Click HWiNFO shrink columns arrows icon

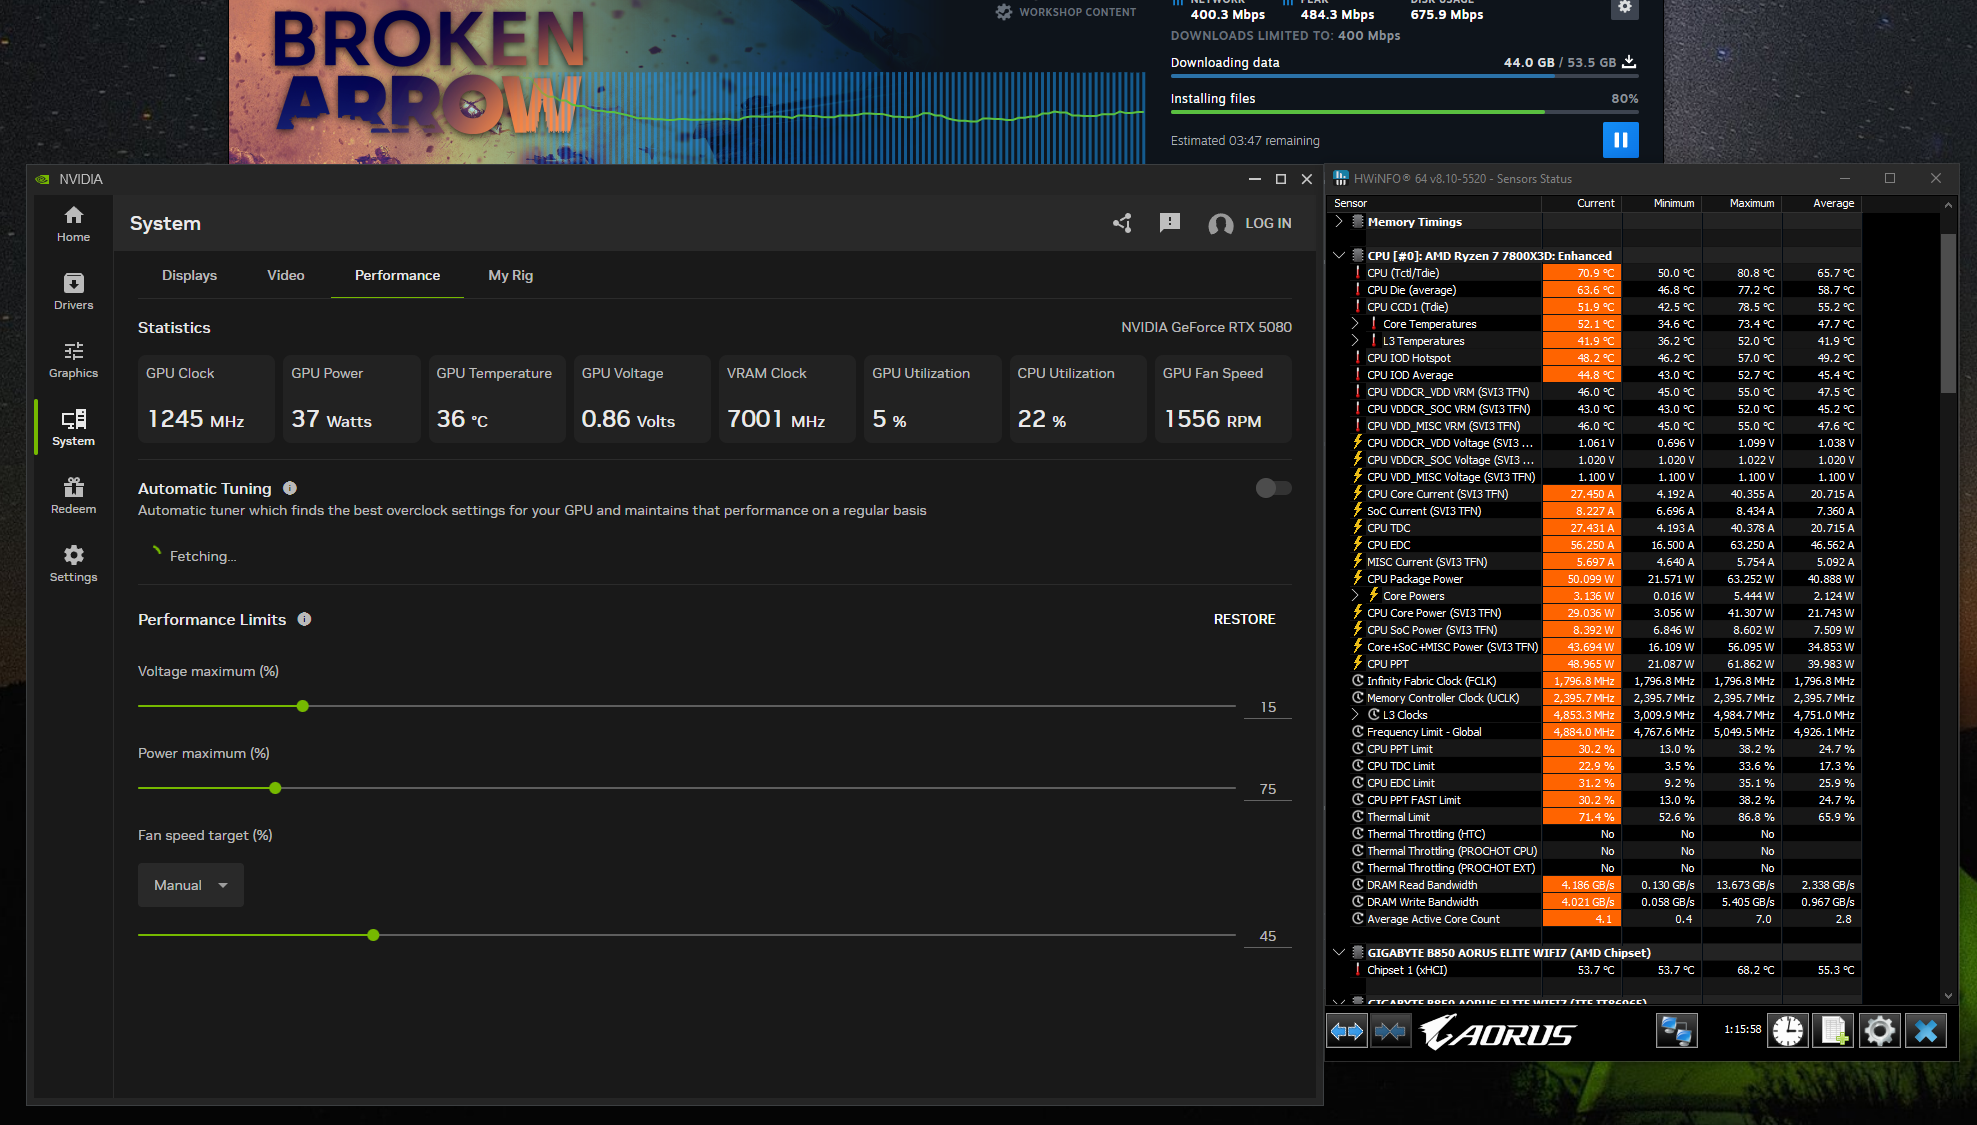1389,1030
